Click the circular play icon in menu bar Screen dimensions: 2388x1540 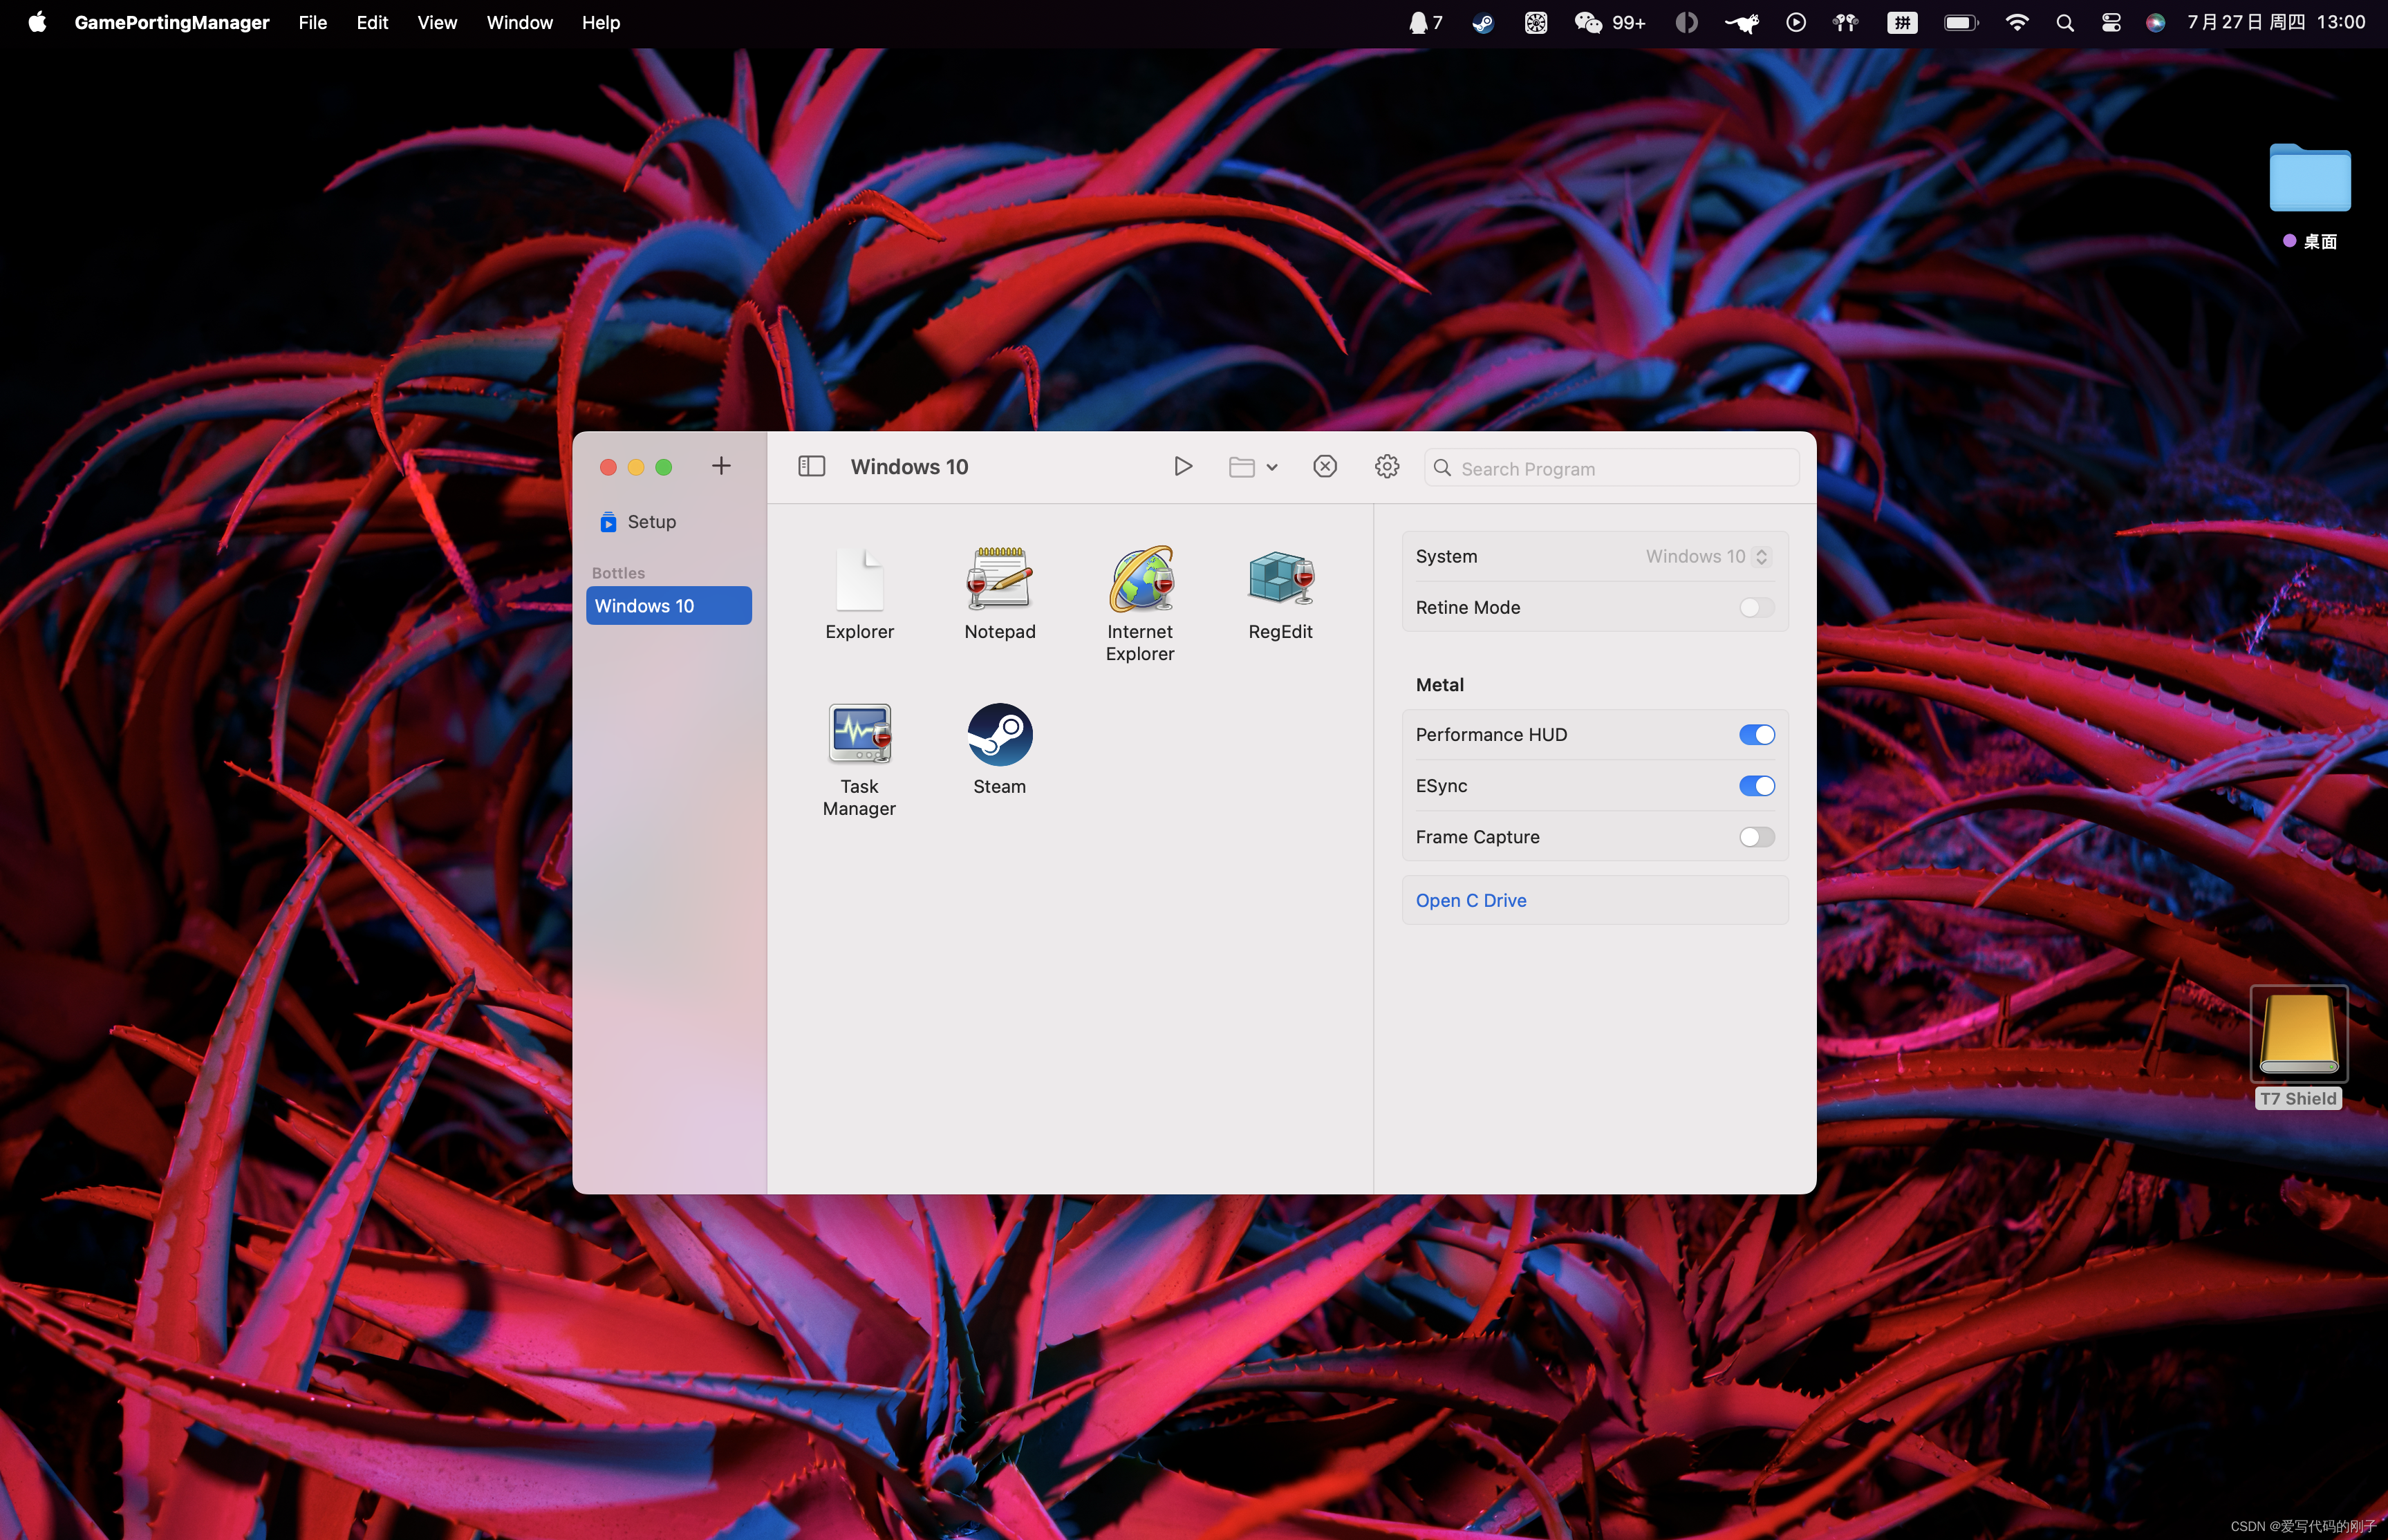point(1795,22)
